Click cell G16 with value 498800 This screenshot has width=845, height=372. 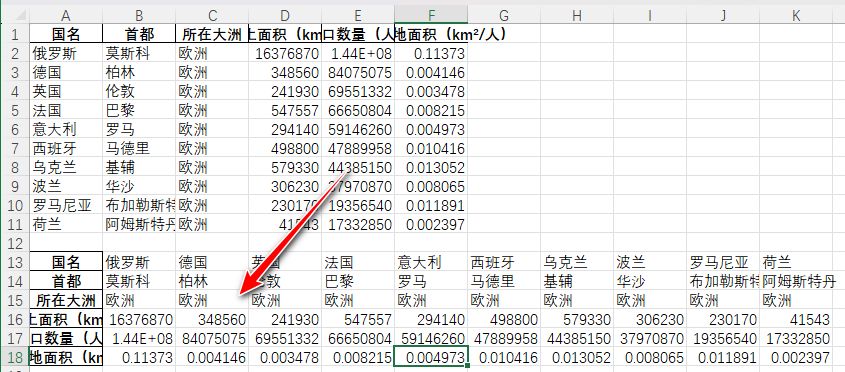[x=504, y=319]
